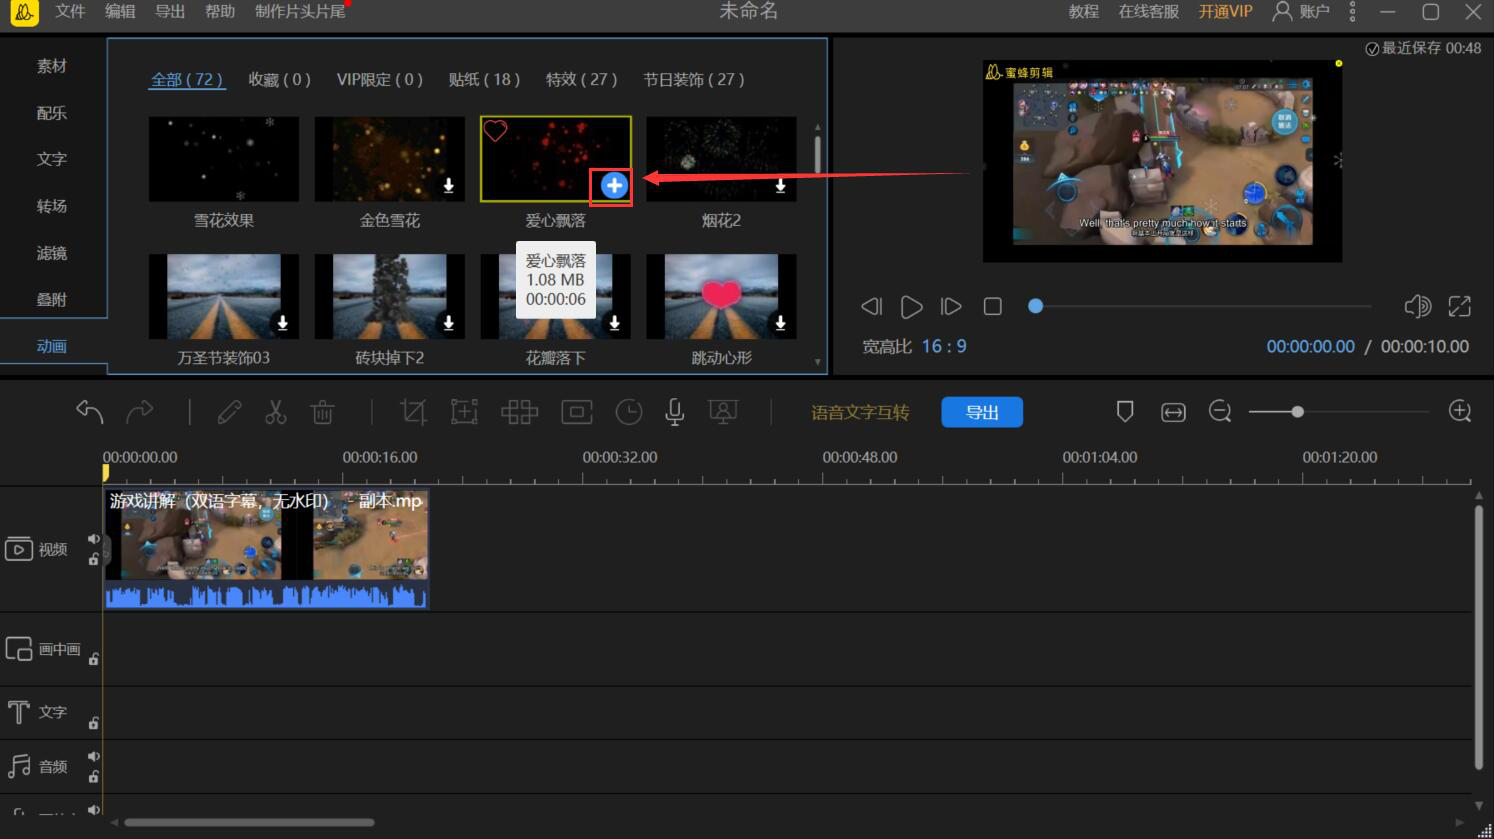This screenshot has width=1494, height=839.
Task: Click the fit-timeline-to-width icon
Action: tap(1173, 412)
